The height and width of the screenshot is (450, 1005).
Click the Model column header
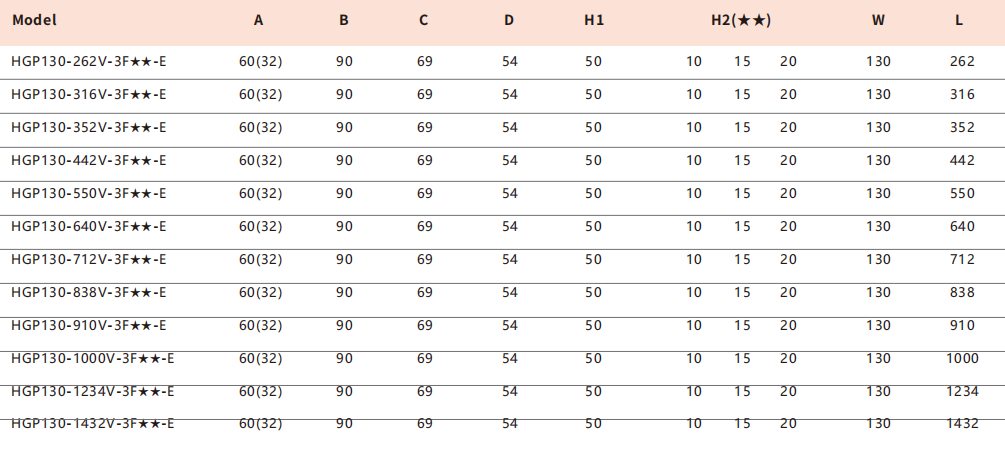point(34,20)
